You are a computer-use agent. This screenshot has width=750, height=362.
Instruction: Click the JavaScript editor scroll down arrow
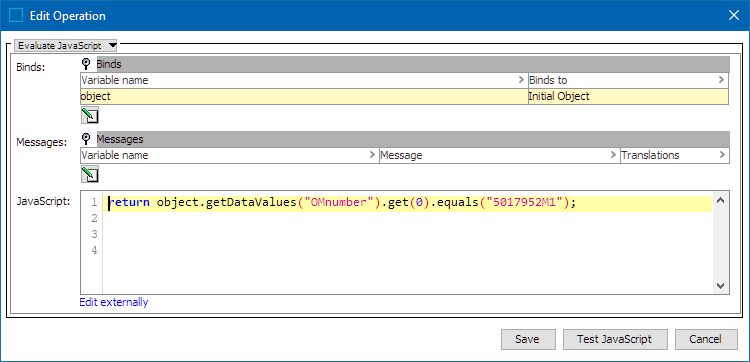click(x=721, y=285)
